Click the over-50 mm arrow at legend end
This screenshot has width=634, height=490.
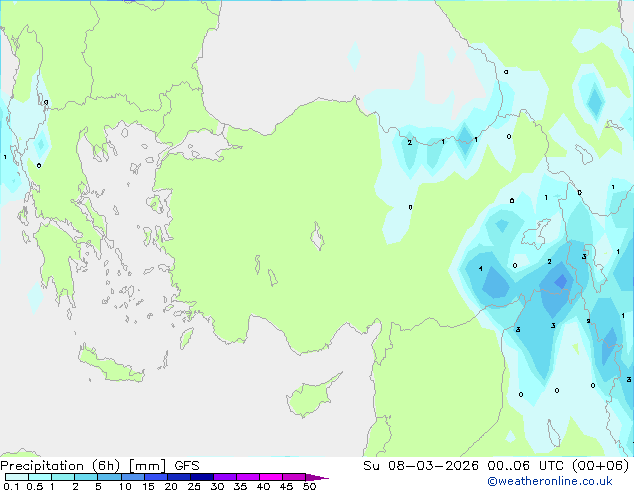click(317, 477)
